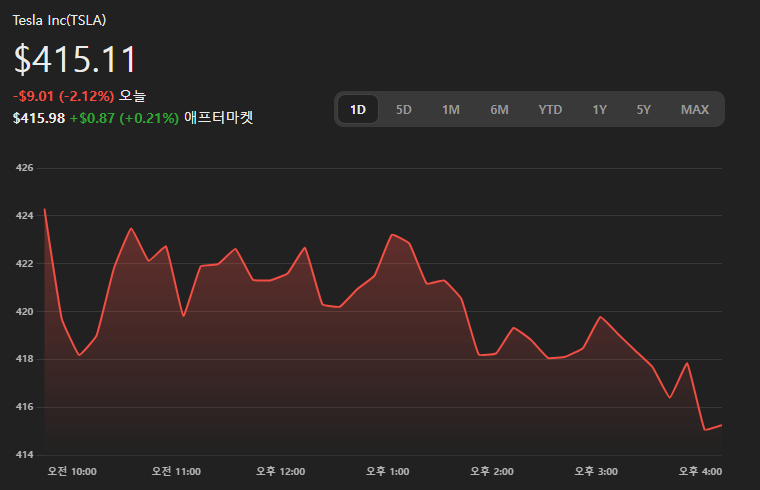Select the MAX range tab
Viewport: 760px width, 490px height.
coord(695,110)
